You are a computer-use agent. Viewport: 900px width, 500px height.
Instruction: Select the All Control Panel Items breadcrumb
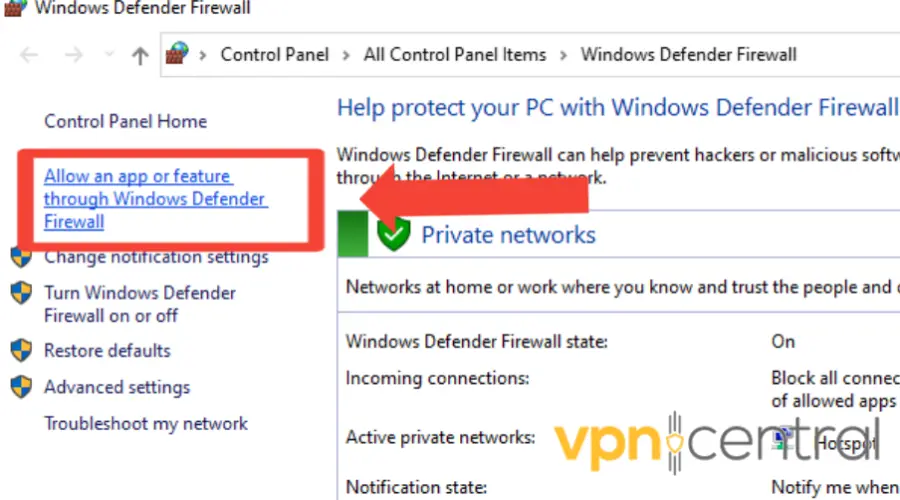coord(455,55)
